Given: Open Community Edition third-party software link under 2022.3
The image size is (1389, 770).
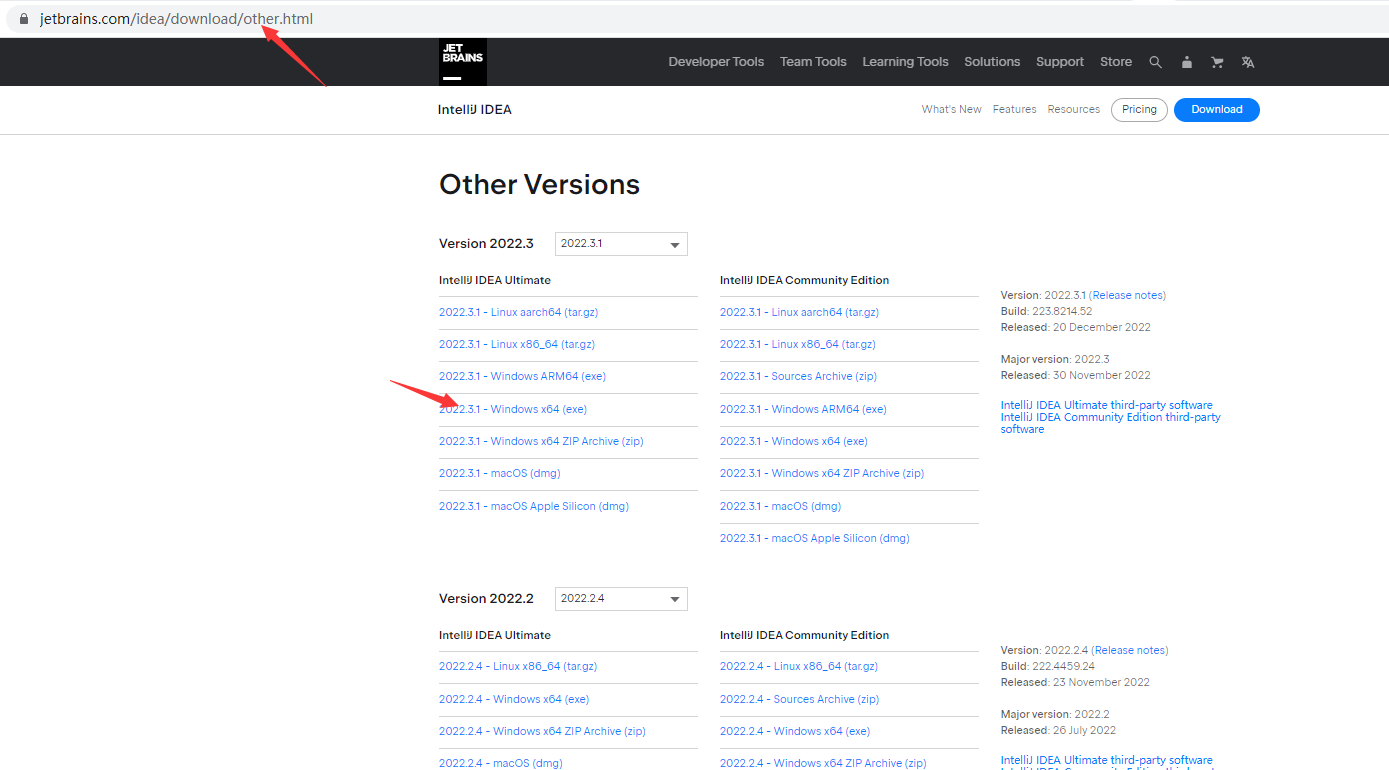Looking at the screenshot, I should click(x=1111, y=423).
